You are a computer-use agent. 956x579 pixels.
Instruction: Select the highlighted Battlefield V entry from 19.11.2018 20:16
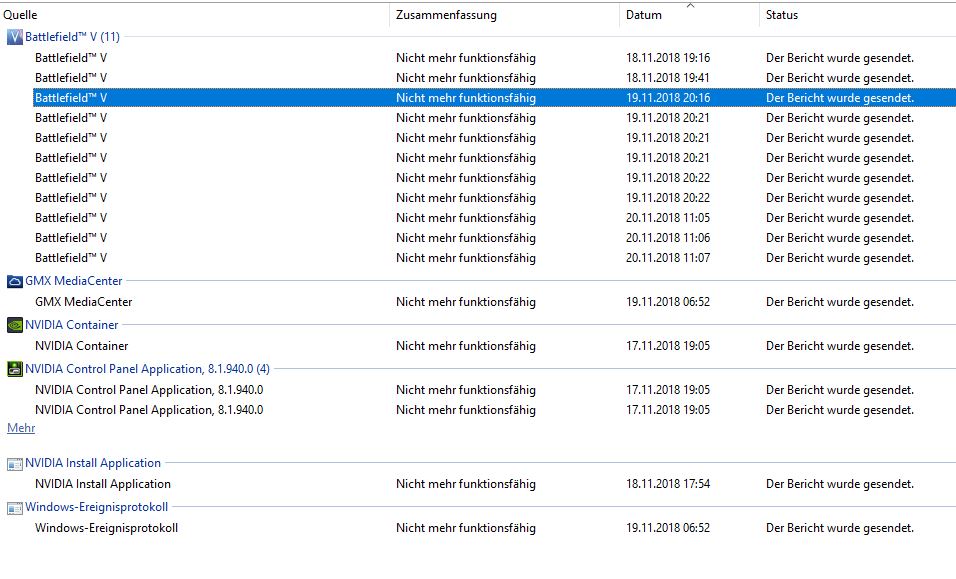coord(494,98)
